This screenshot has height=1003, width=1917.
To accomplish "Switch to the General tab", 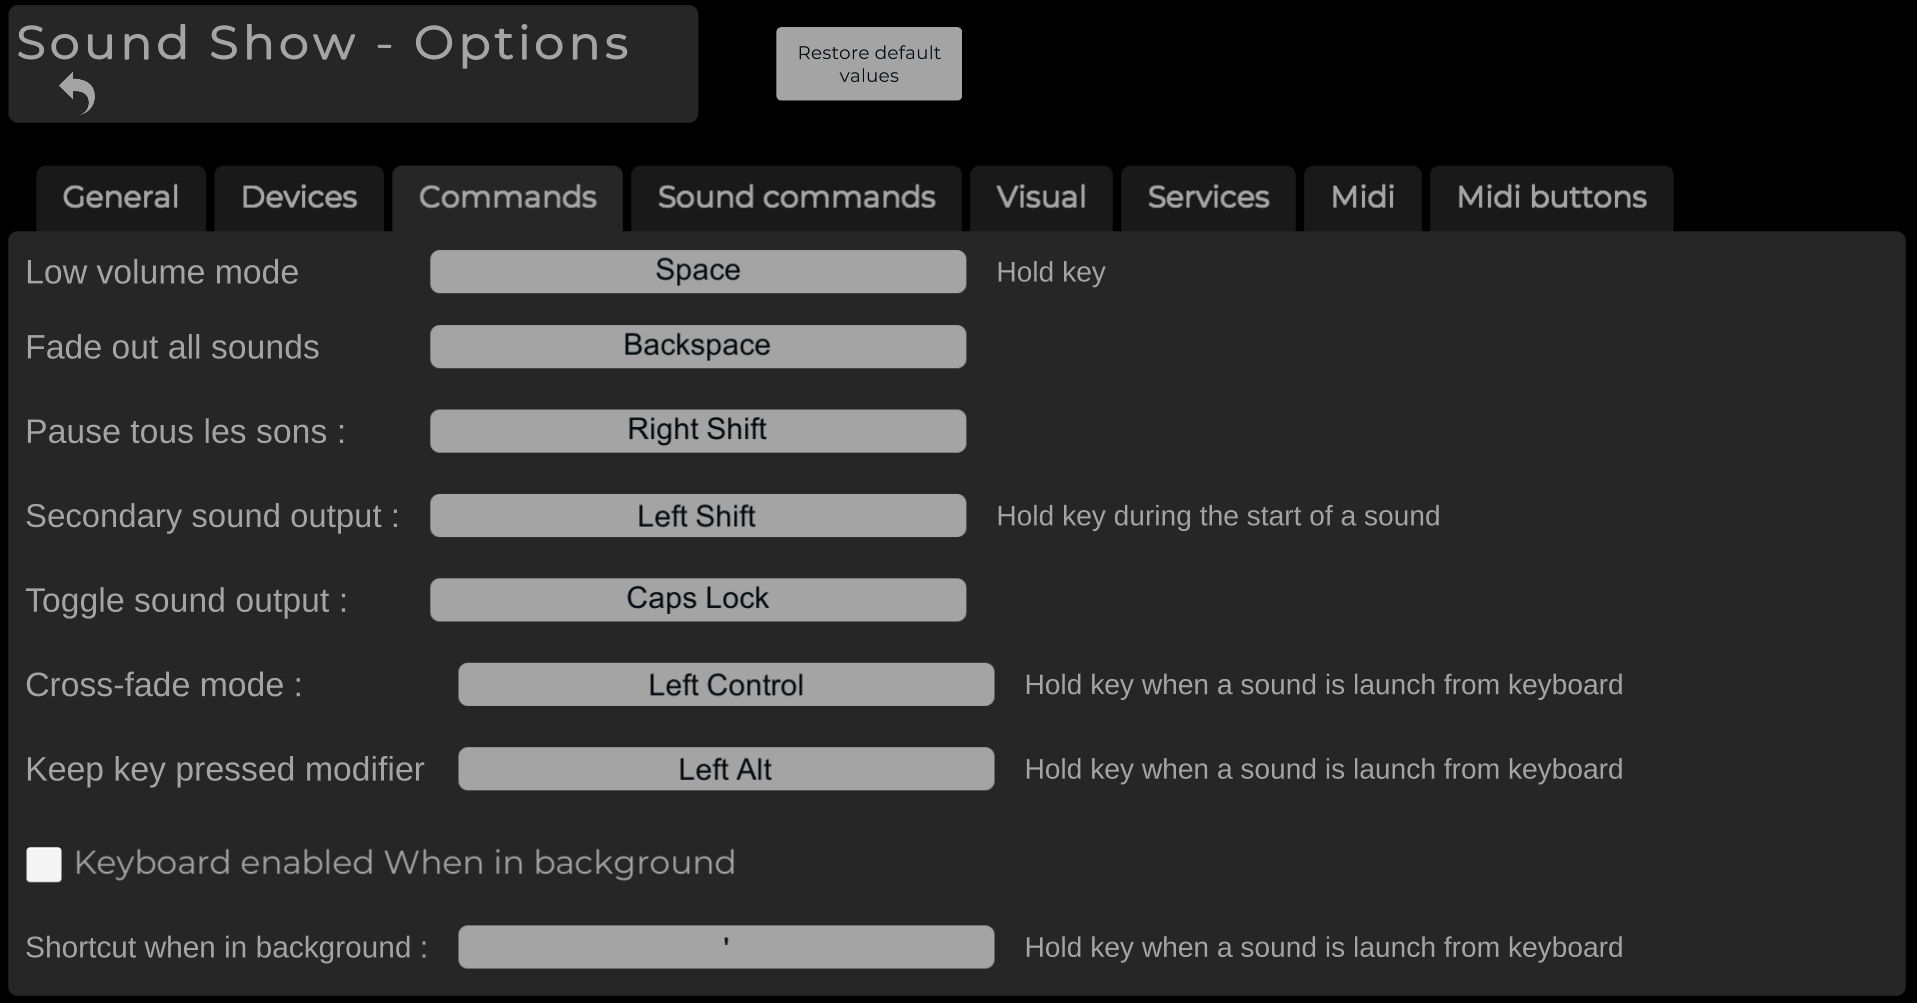I will [121, 198].
